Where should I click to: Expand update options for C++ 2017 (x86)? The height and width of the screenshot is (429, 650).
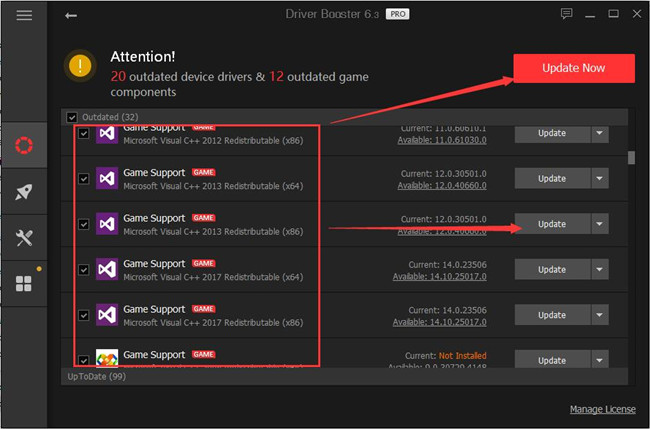(x=600, y=315)
